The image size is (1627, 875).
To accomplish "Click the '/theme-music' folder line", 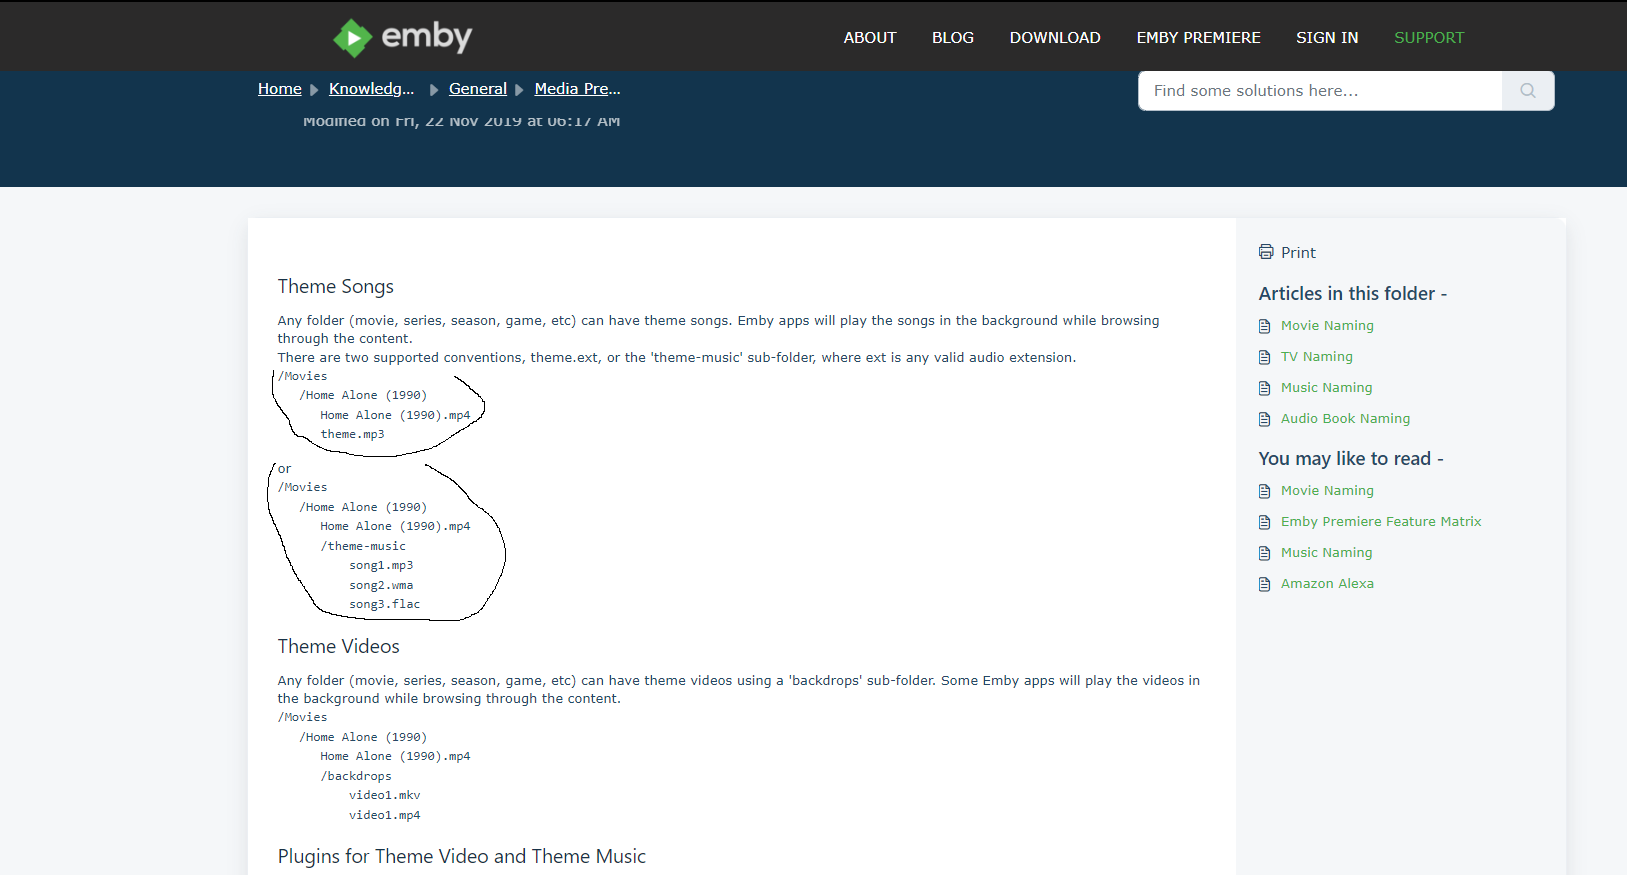I will click(363, 547).
